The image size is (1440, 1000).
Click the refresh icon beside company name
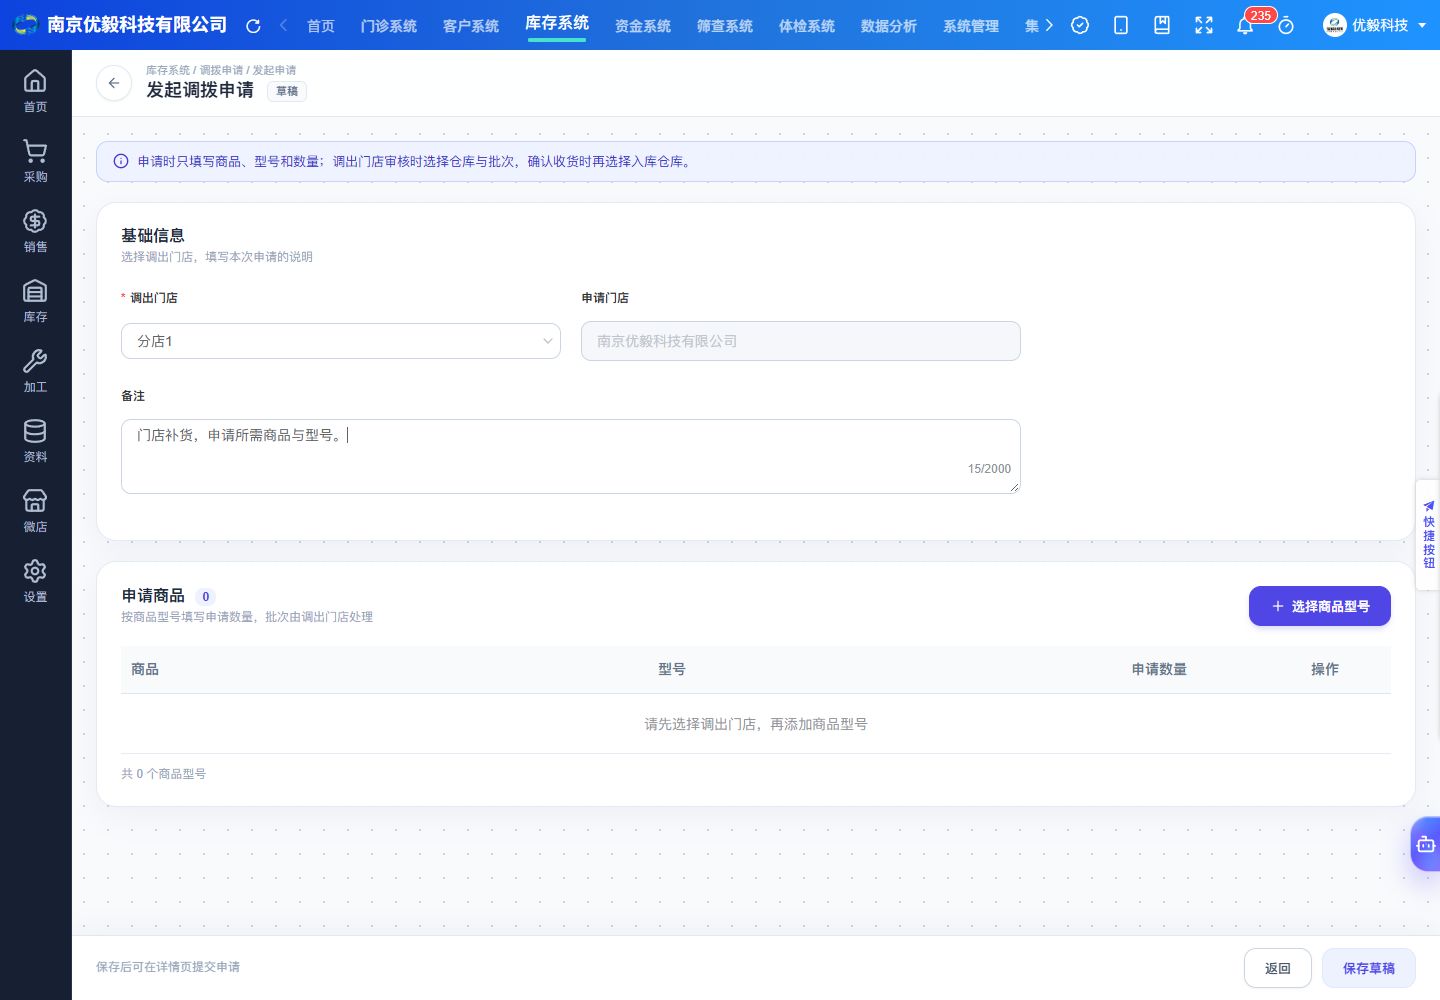click(253, 26)
